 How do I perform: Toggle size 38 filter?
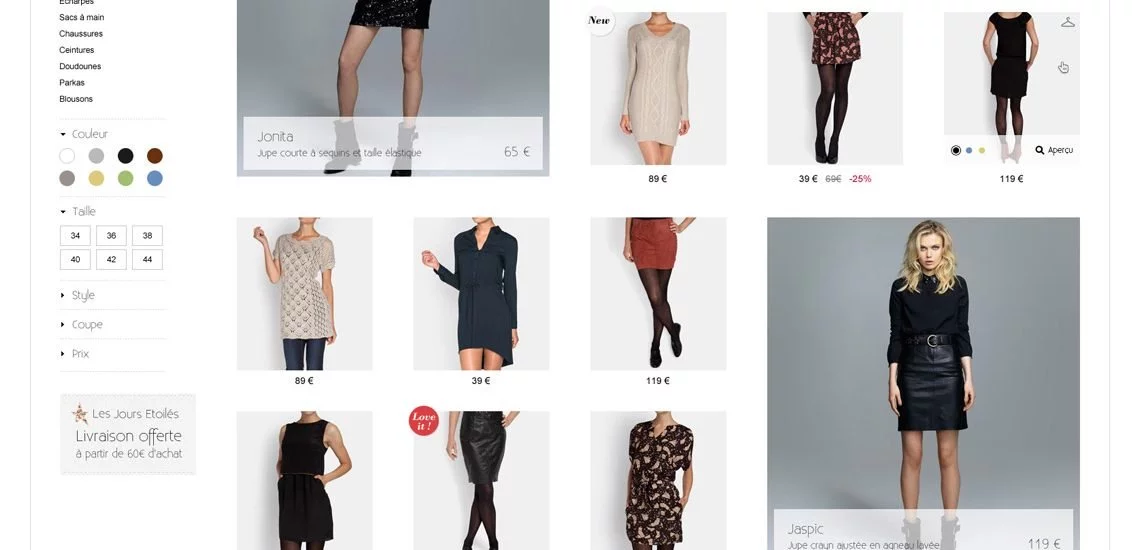148,236
